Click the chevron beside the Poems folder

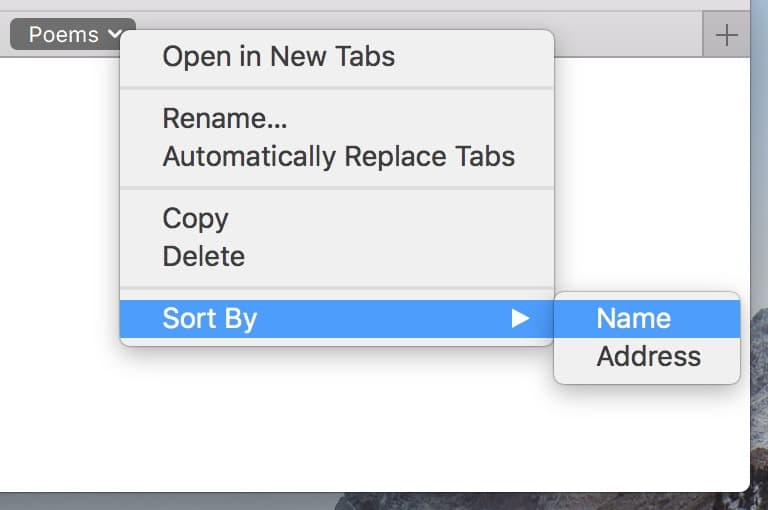(115, 35)
